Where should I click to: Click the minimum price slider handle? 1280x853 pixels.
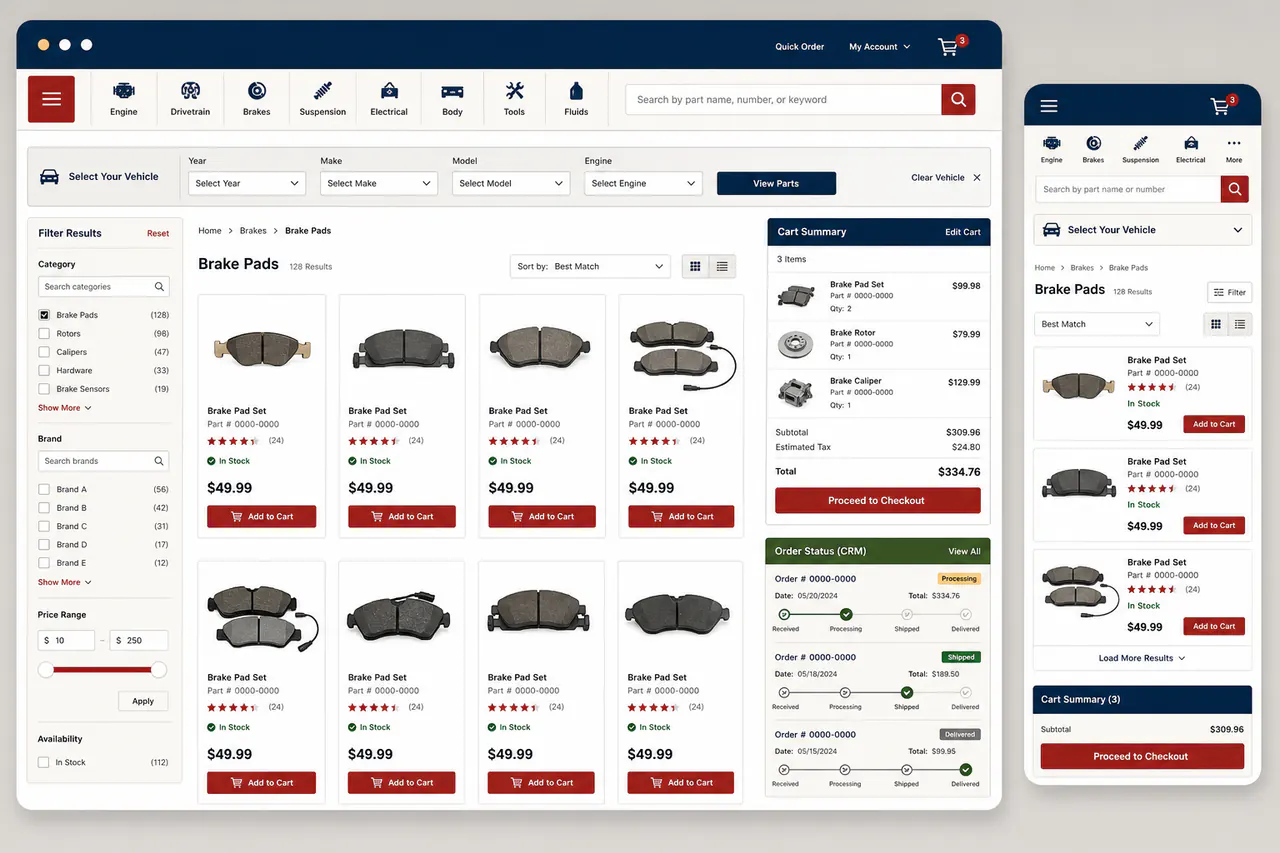coord(46,670)
